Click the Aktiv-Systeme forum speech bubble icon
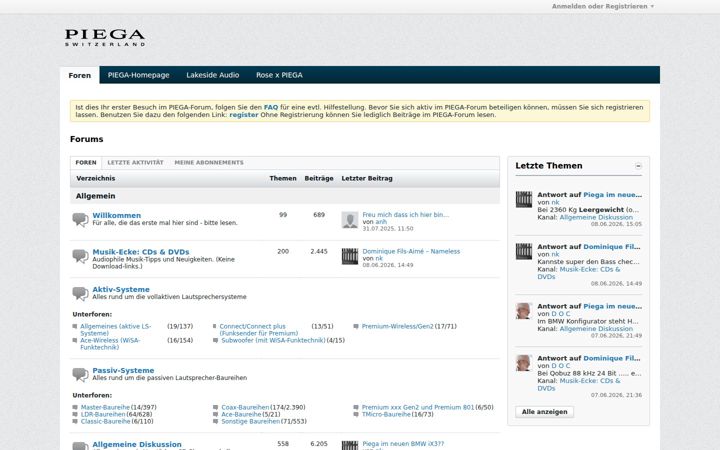Viewport: 720px width, 450px height. tap(80, 293)
